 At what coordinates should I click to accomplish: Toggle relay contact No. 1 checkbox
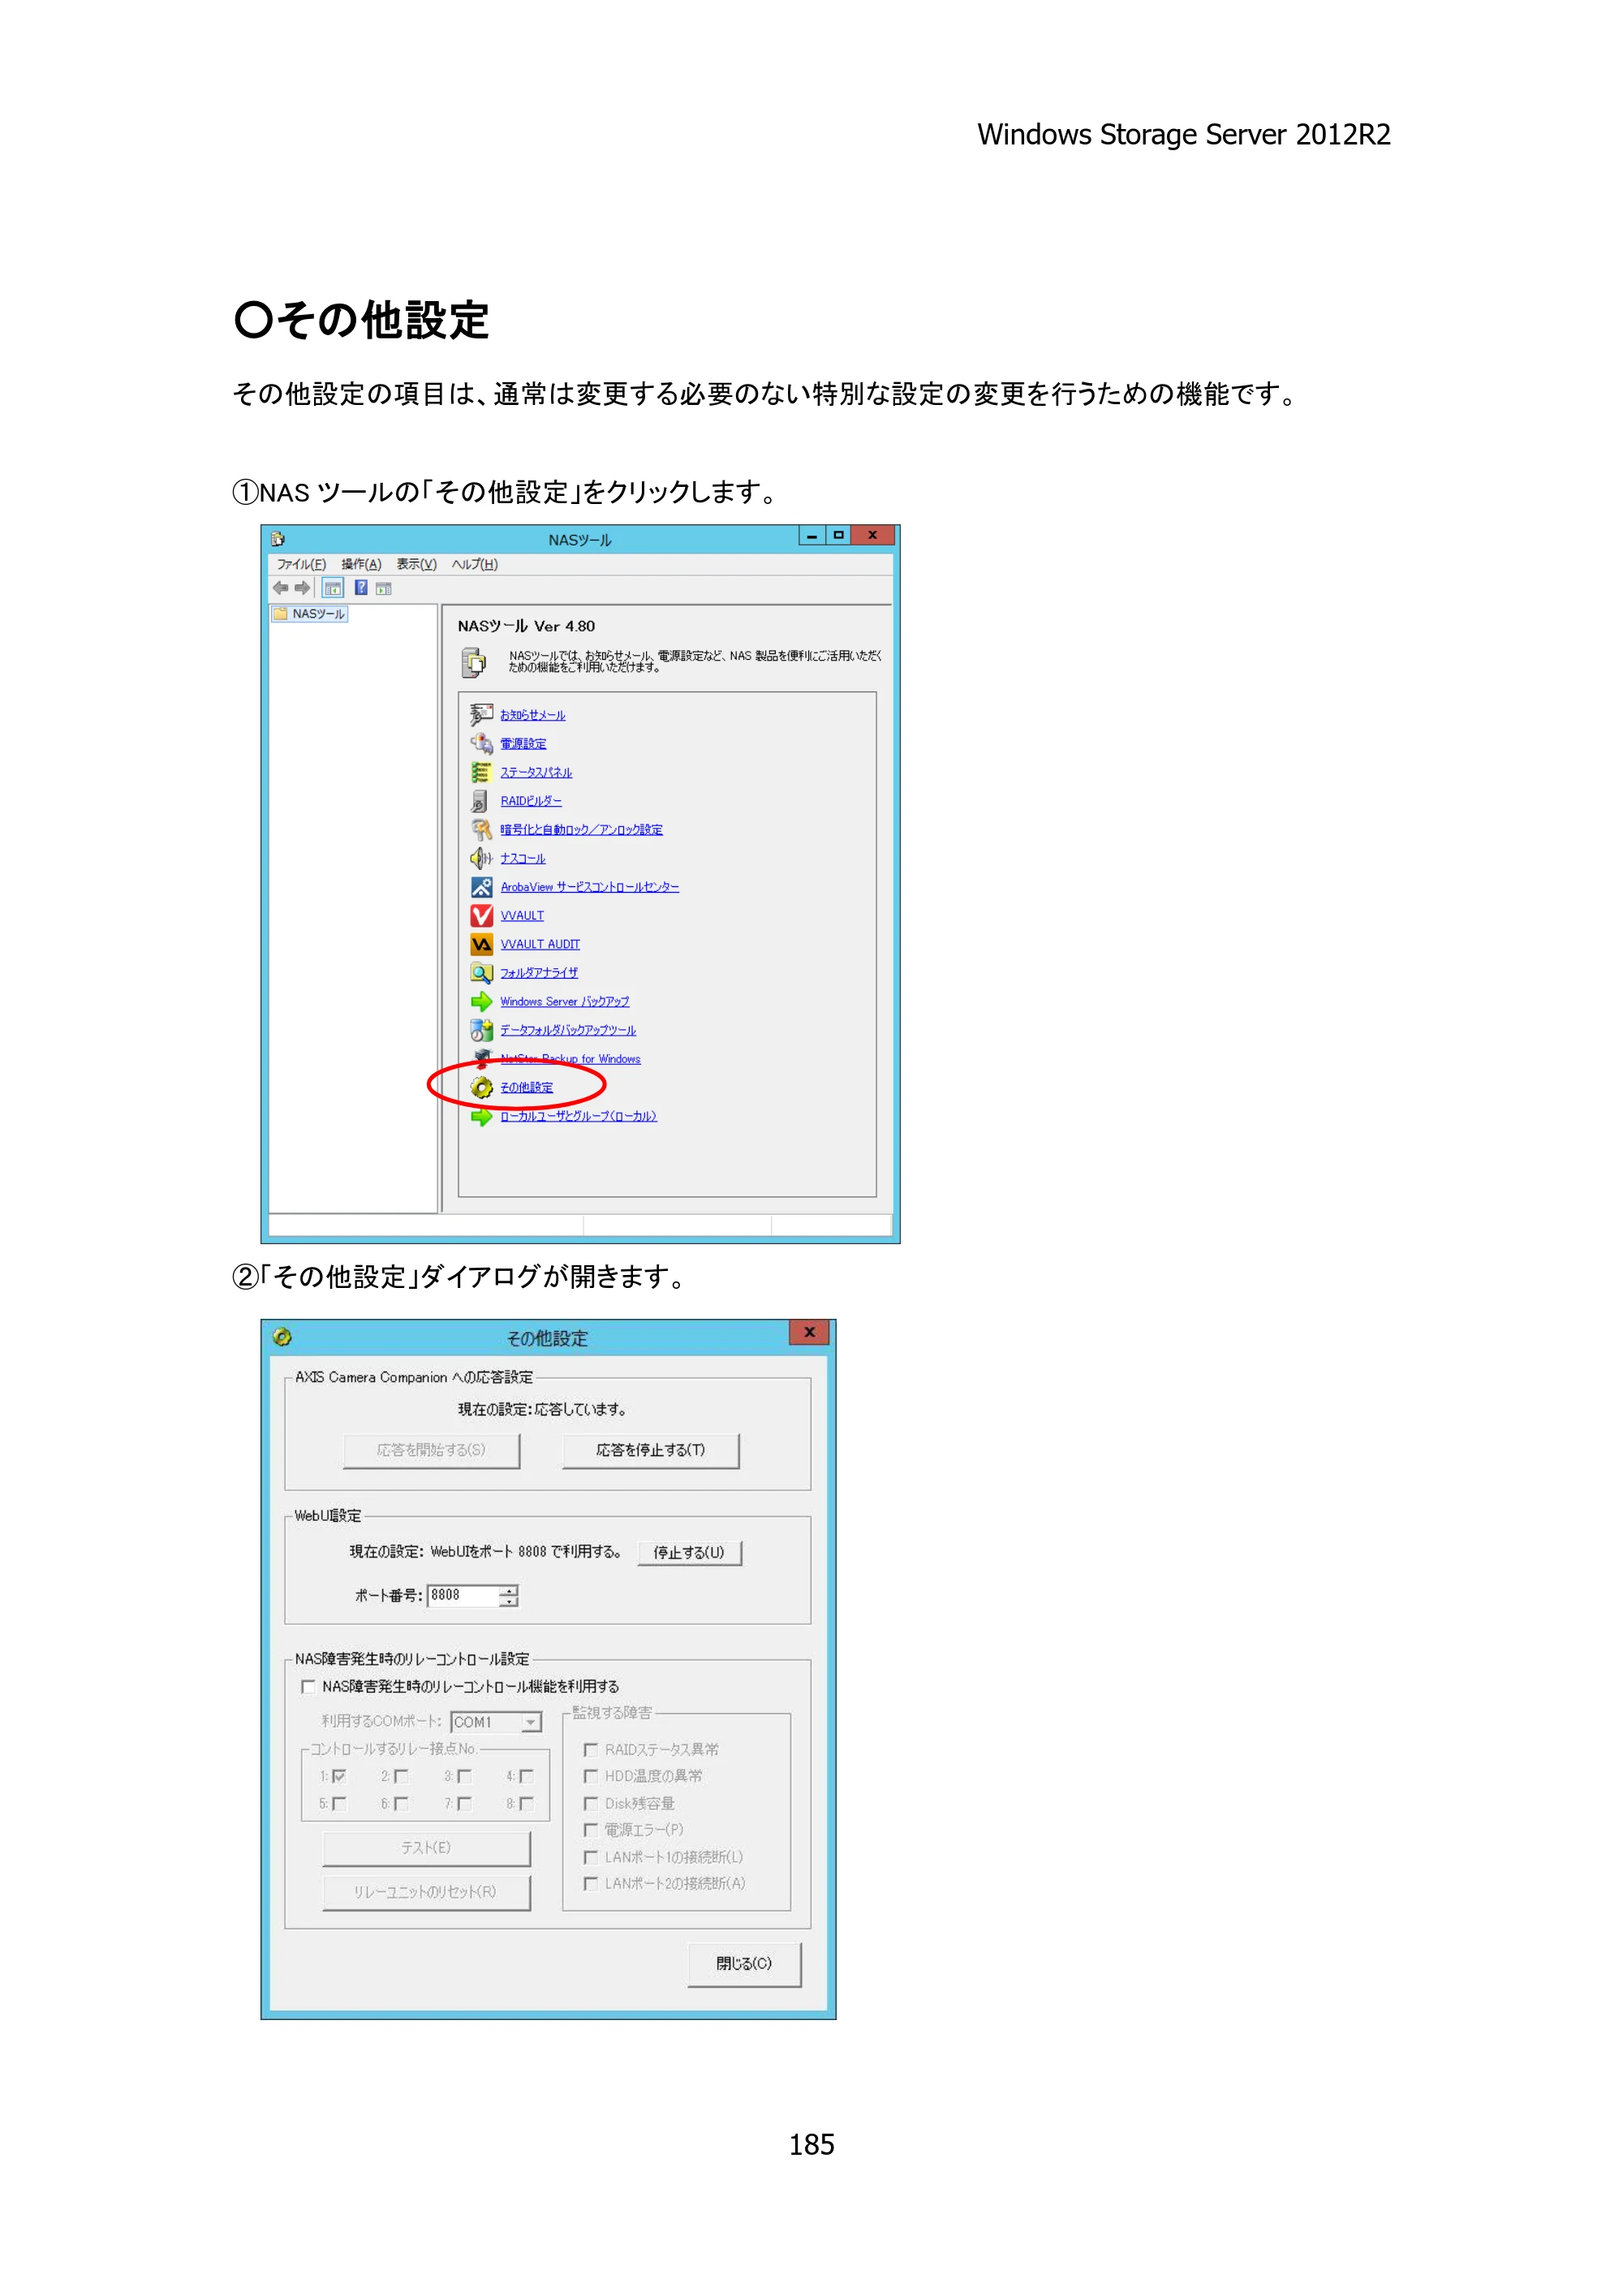[x=339, y=1776]
